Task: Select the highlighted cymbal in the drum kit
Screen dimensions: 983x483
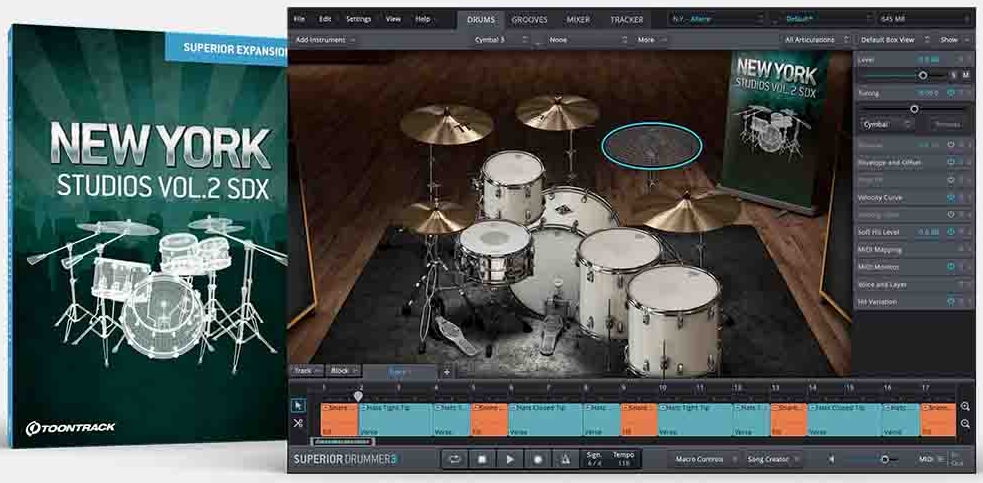Action: [x=652, y=146]
